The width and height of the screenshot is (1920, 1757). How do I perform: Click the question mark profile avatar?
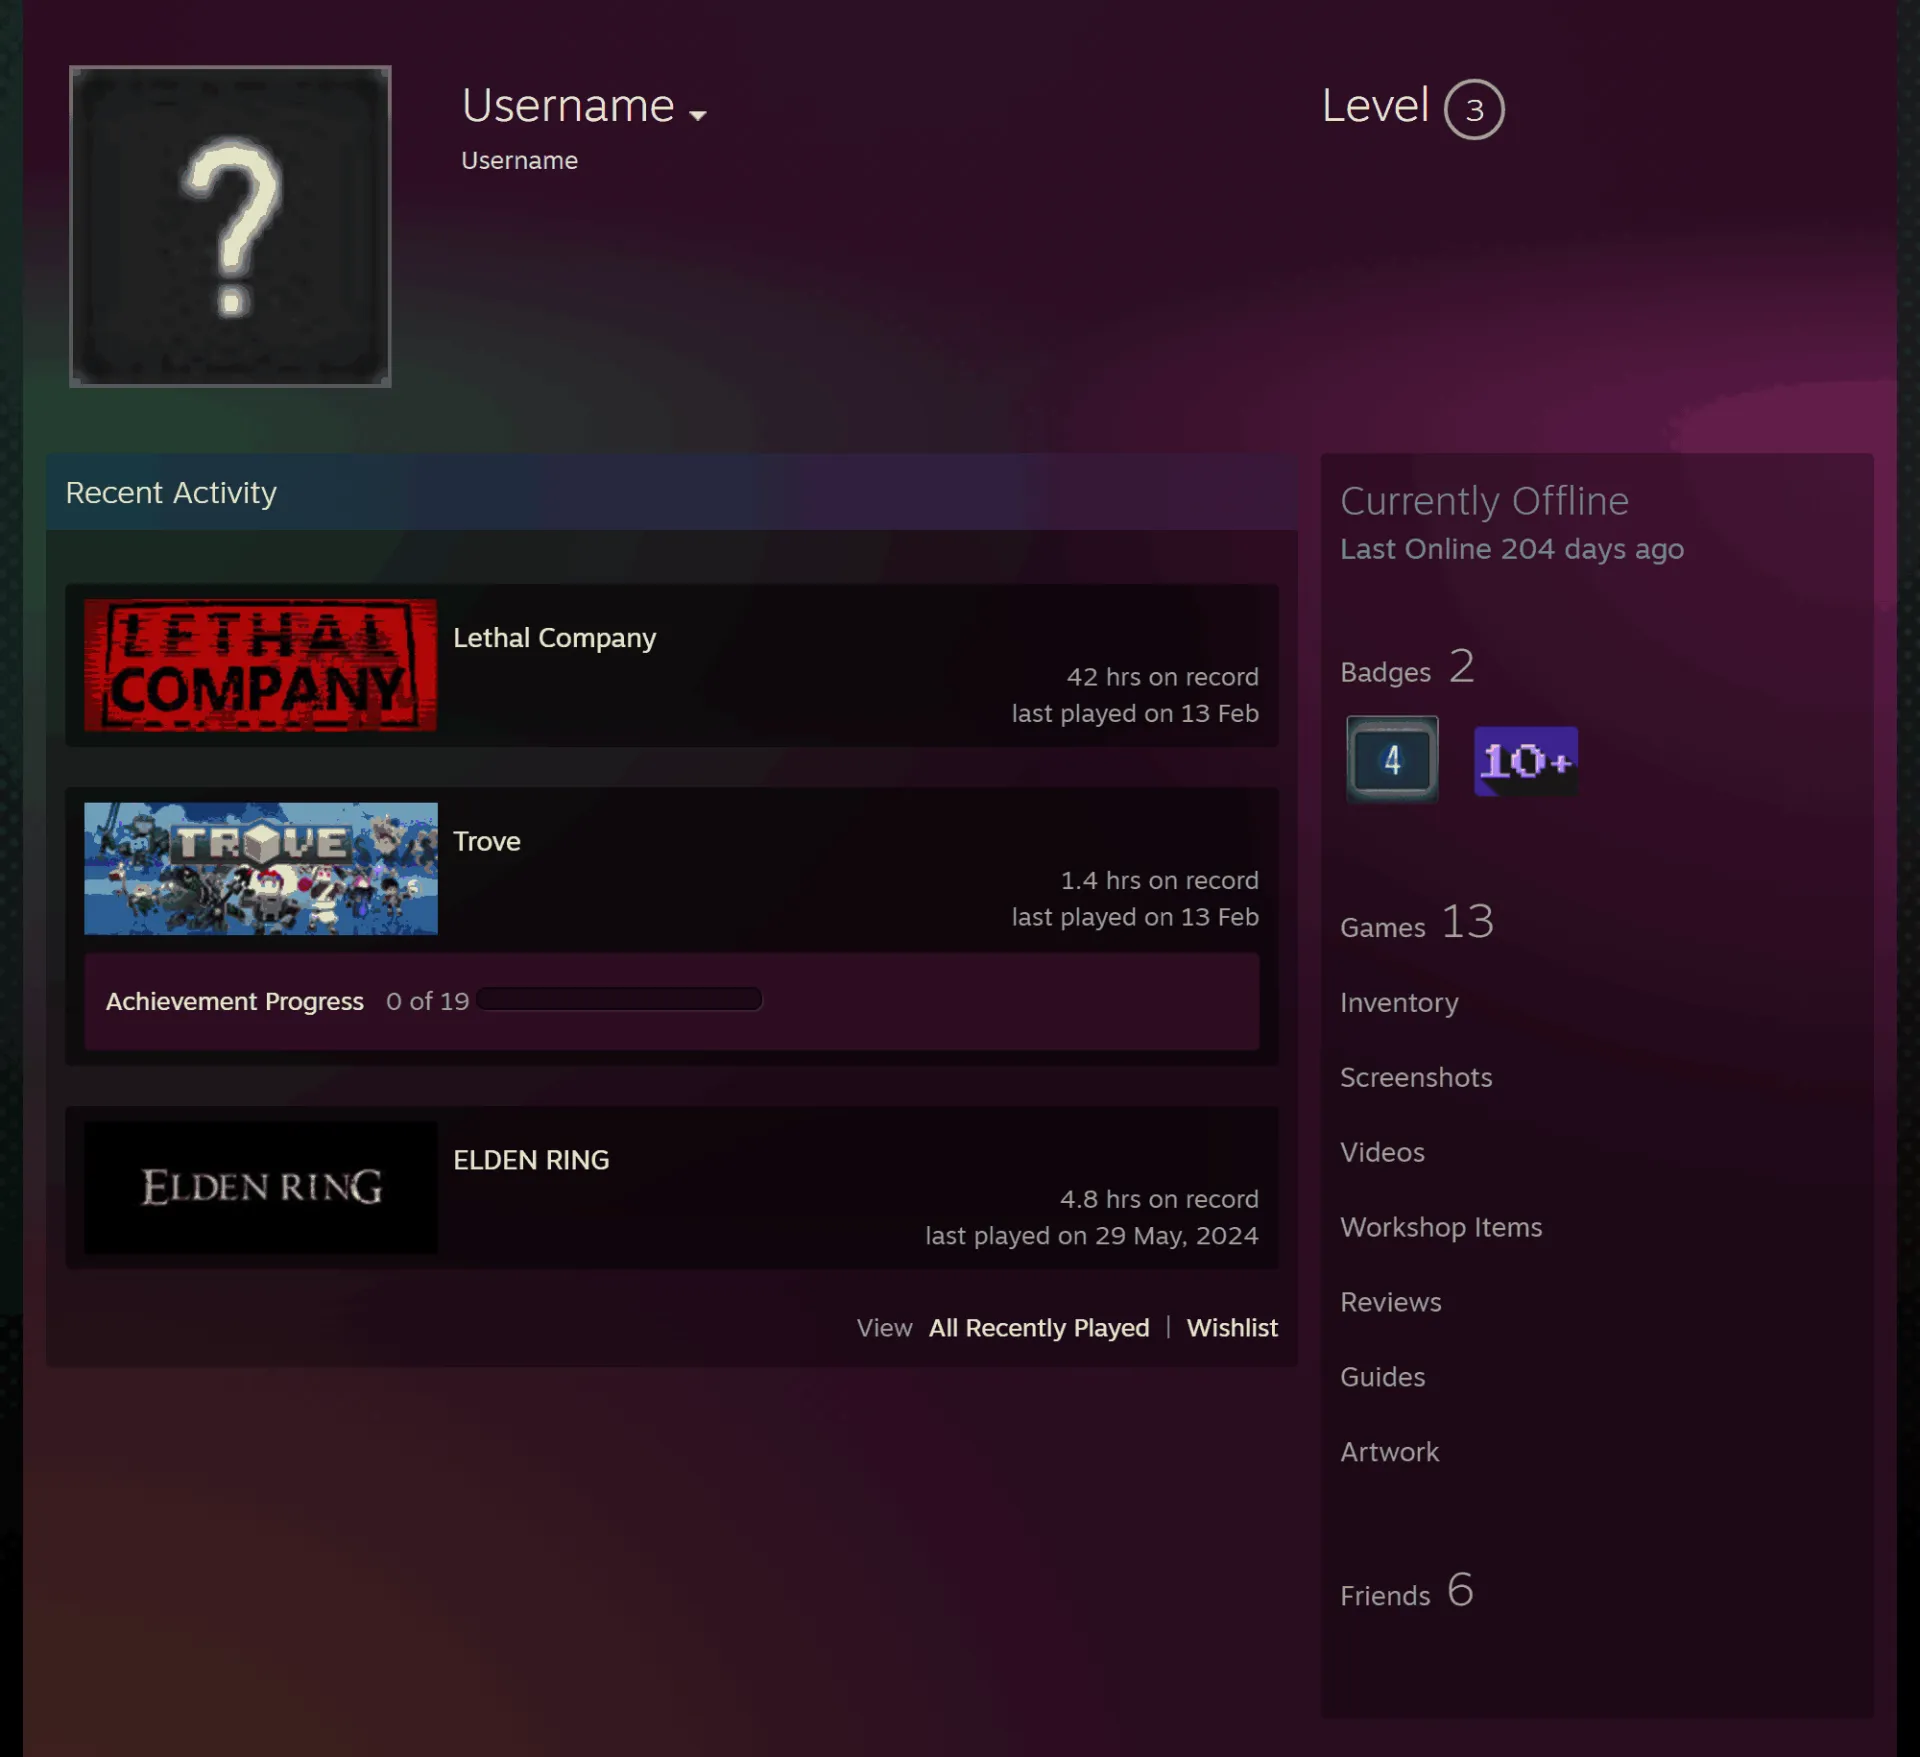(230, 226)
